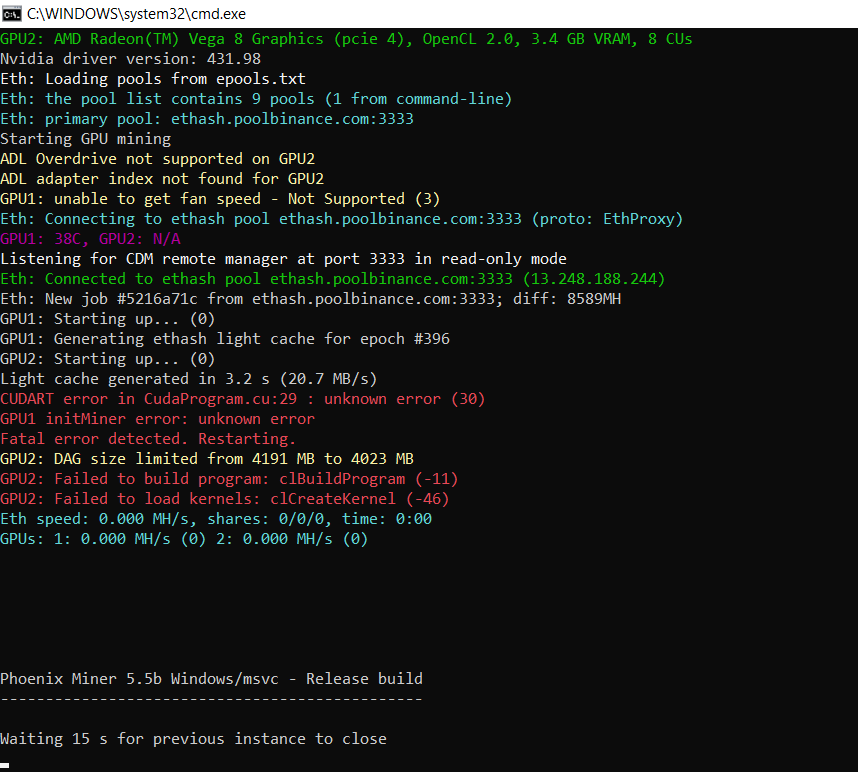The image size is (858, 772).
Task: Click 'GPU1: unable to get fan speed' line
Action: [x=220, y=199]
